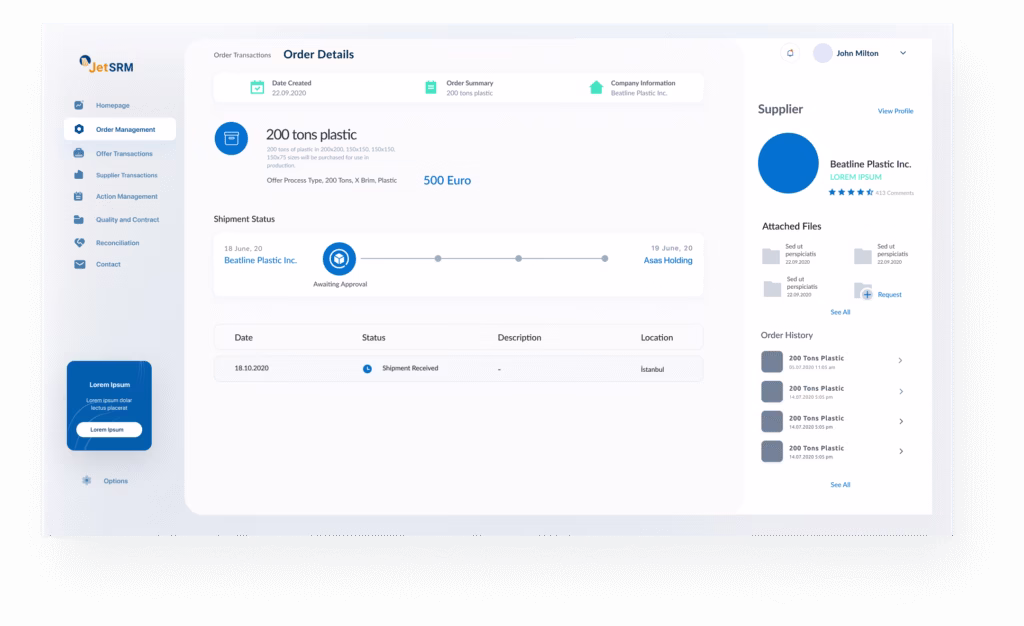Select Order Management menu item
Viewport: 1024px width, 626px height.
(x=120, y=129)
